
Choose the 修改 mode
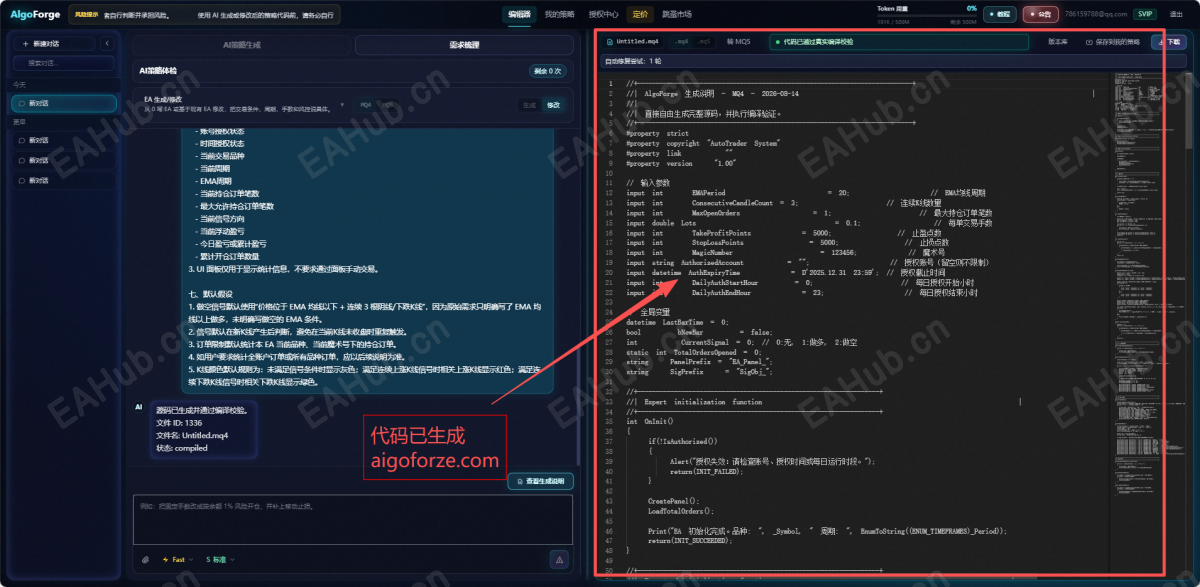click(553, 105)
